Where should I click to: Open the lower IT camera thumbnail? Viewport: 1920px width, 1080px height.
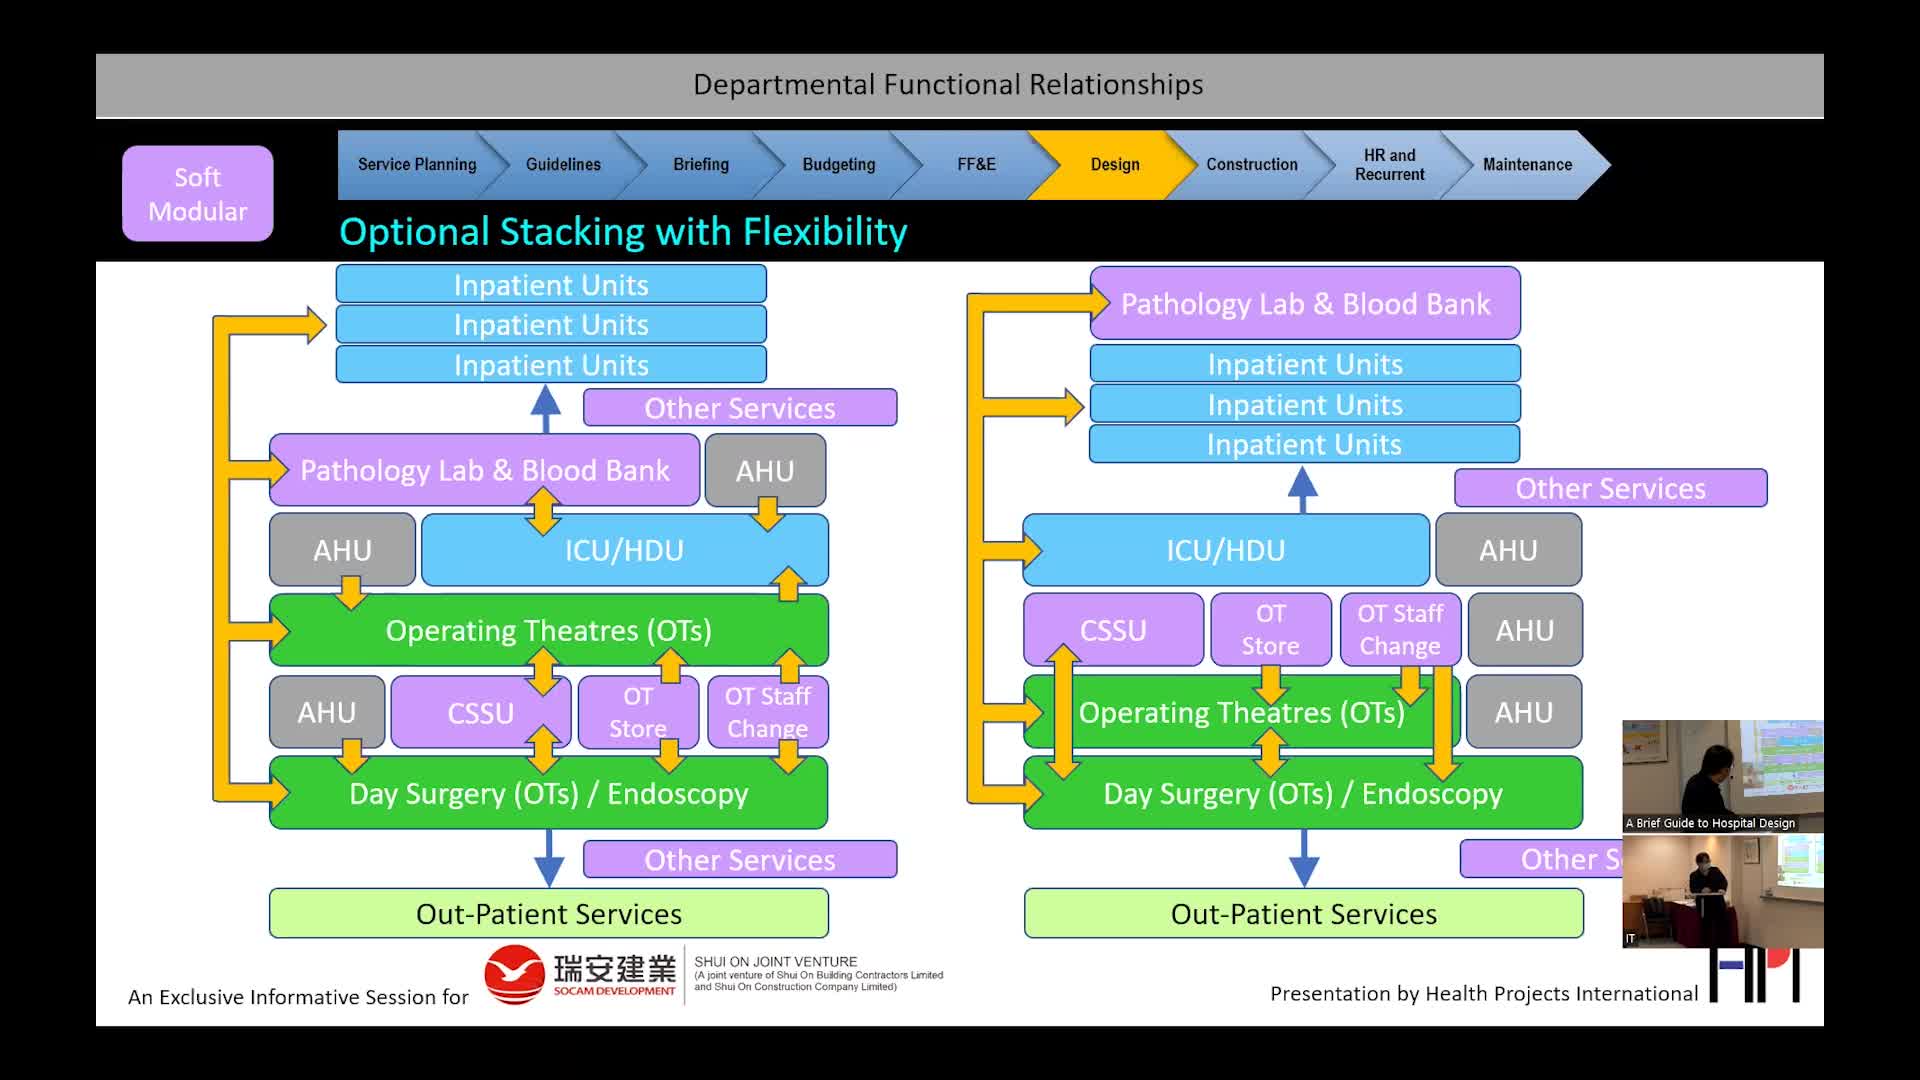(1722, 890)
